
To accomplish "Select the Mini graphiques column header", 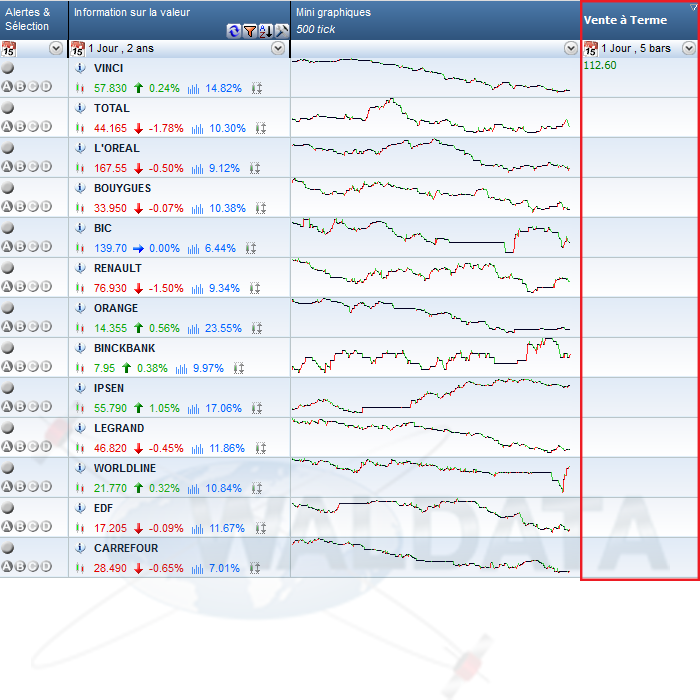I will point(435,20).
